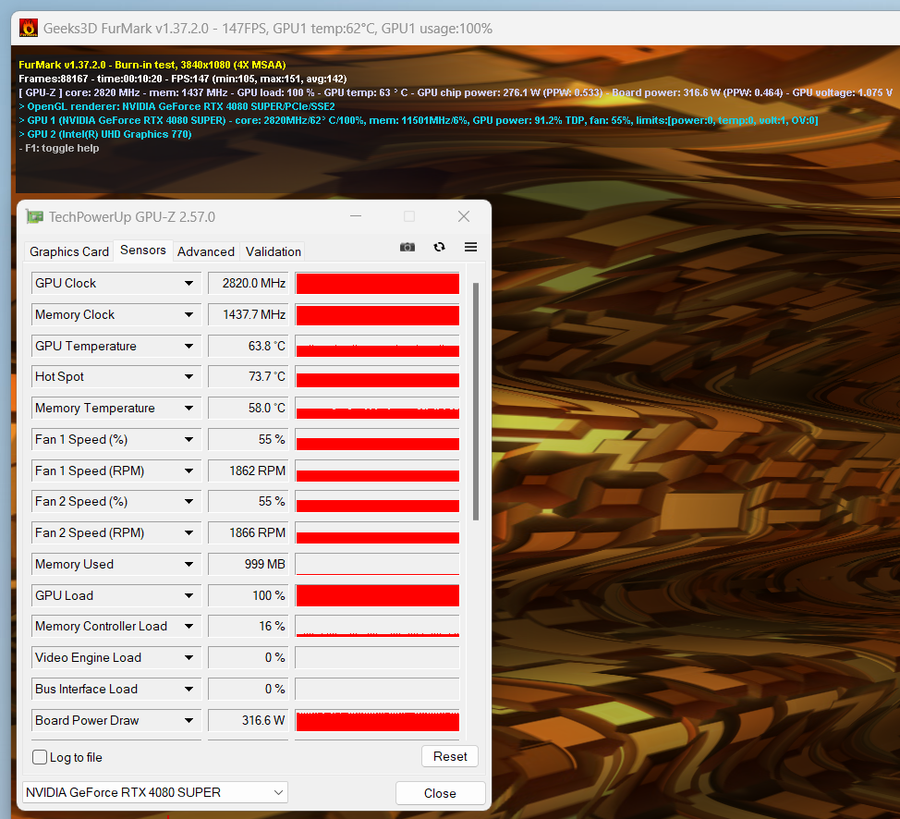
Task: Expand the Hot Spot dropdown arrow
Action: pos(188,376)
